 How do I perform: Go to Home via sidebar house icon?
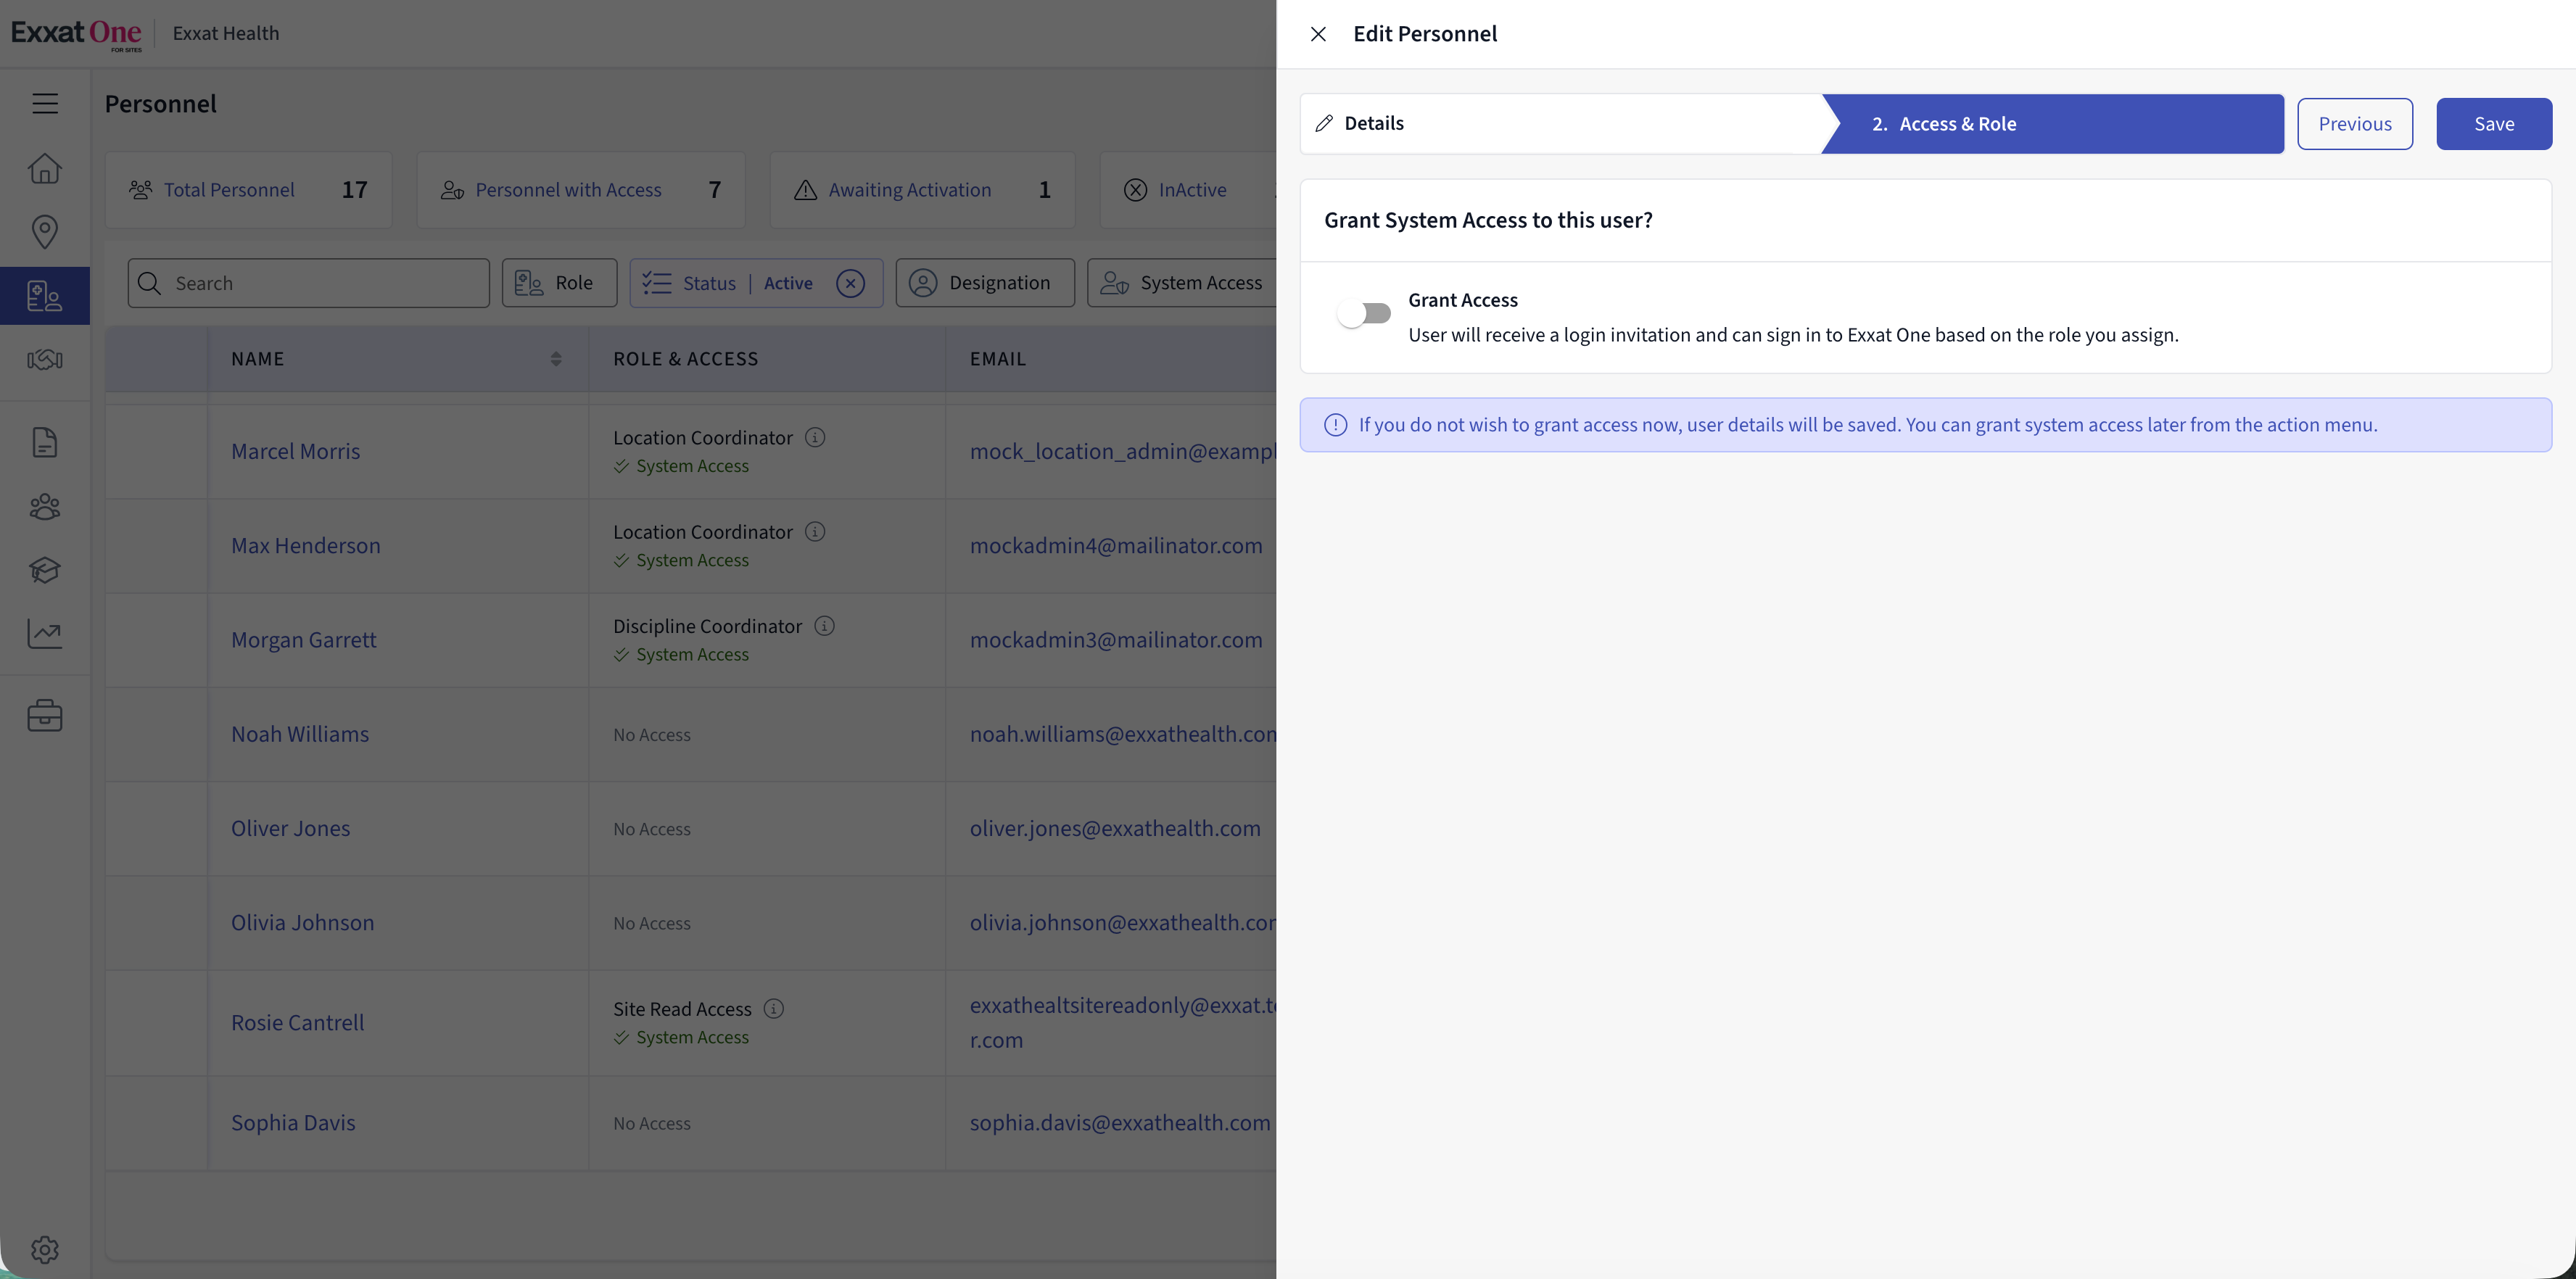click(x=45, y=168)
